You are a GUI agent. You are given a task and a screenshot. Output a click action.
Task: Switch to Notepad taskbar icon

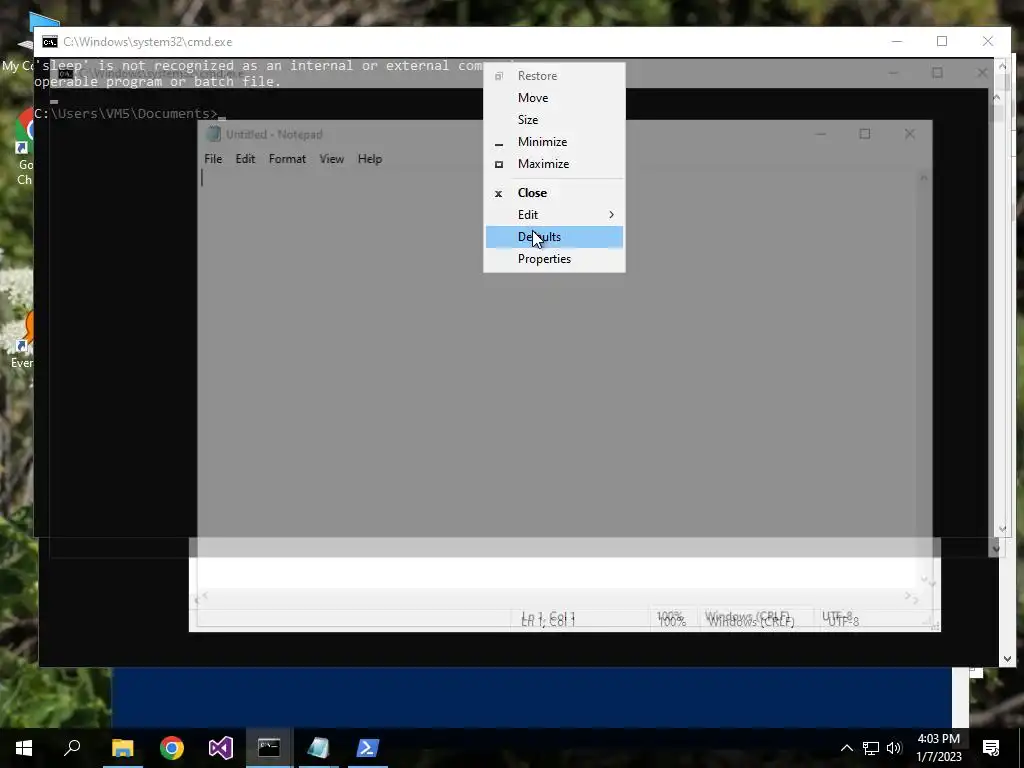[x=318, y=748]
